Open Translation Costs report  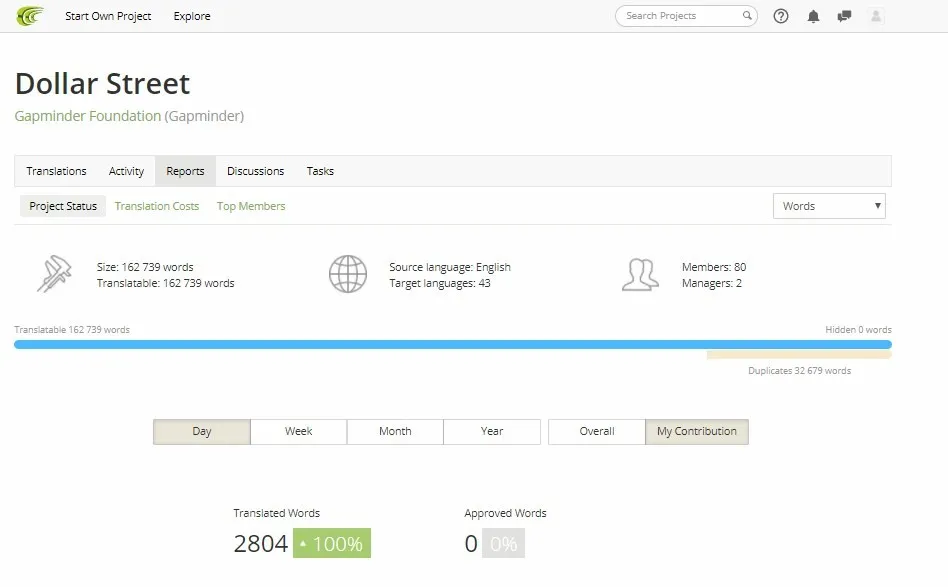157,206
